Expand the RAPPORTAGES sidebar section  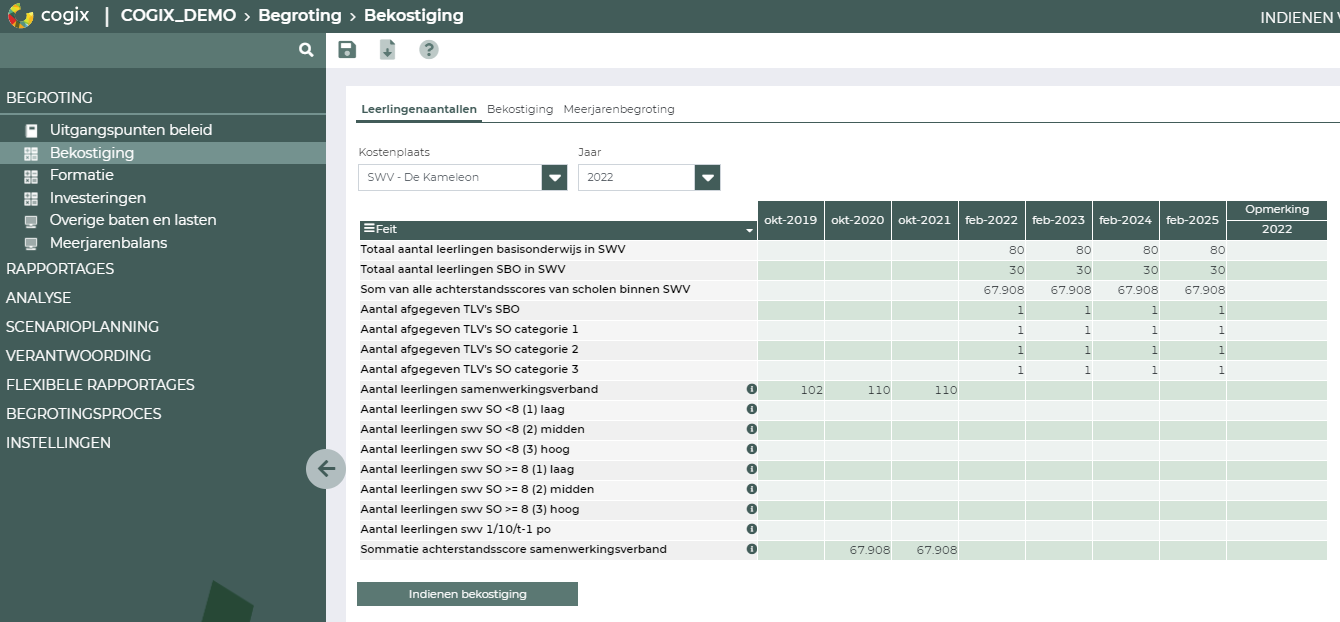click(x=60, y=269)
